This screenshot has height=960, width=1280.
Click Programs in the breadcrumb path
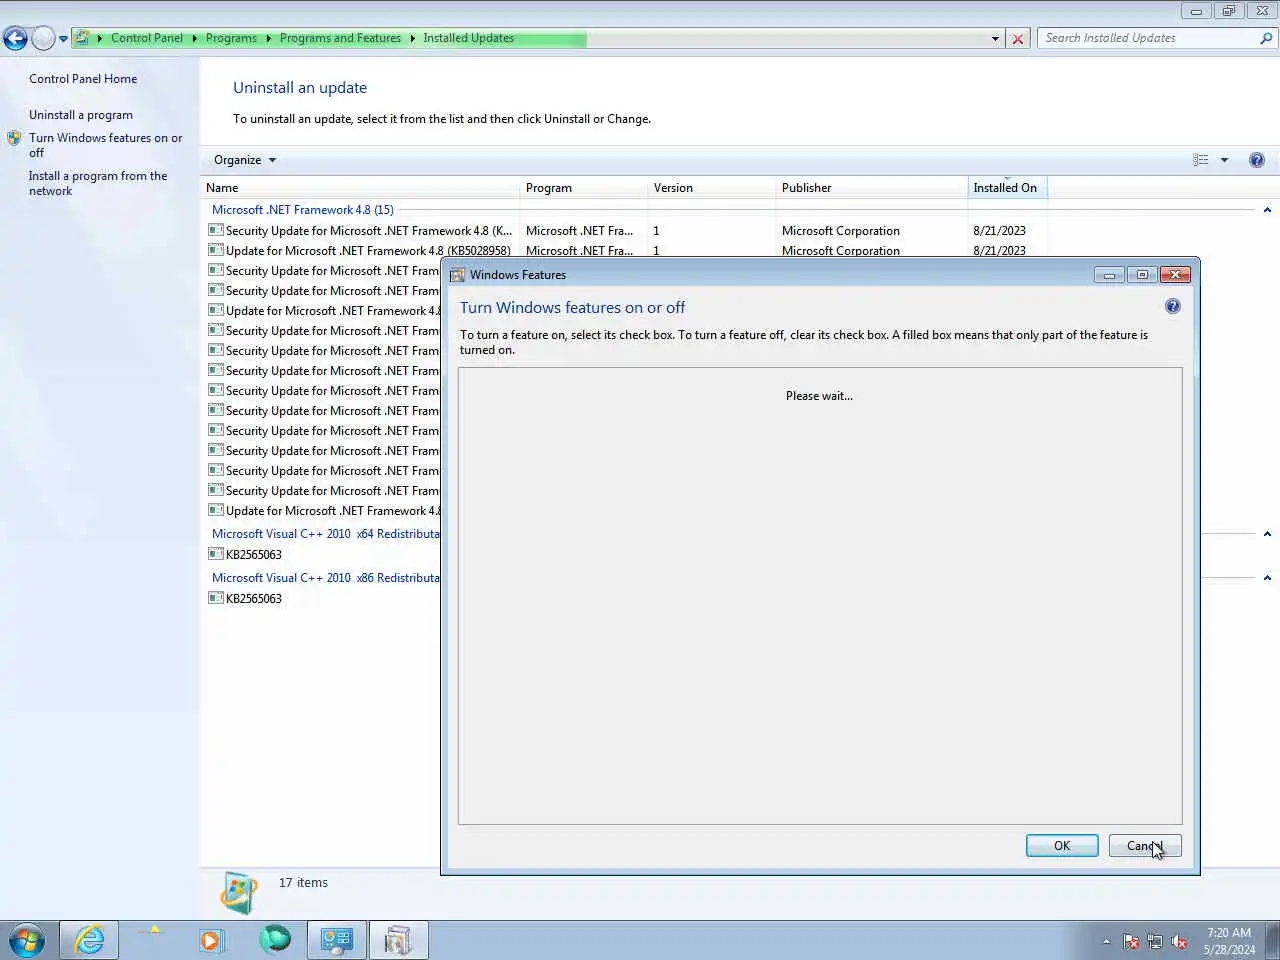[x=231, y=38]
